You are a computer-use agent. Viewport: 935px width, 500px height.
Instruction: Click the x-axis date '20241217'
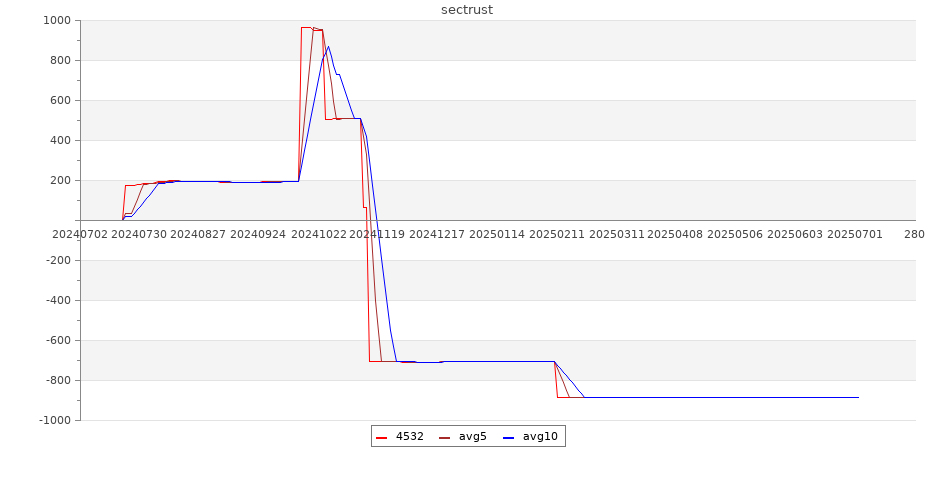tap(437, 234)
